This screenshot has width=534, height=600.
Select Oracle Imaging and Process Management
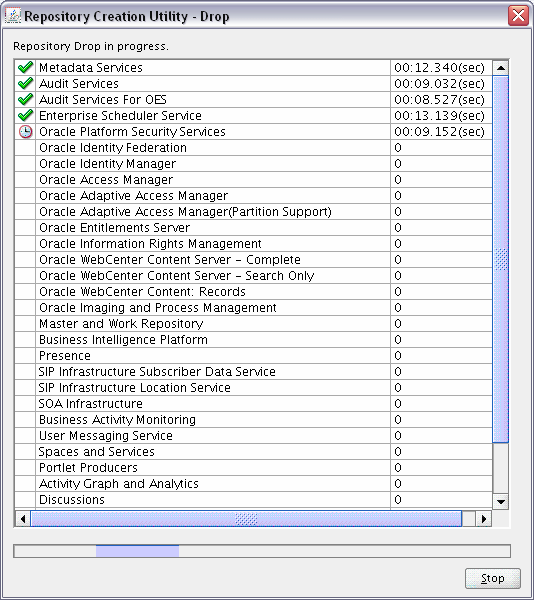point(253,308)
